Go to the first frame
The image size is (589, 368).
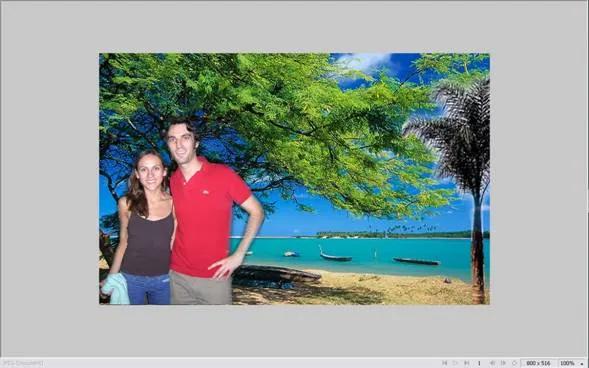(x=444, y=363)
